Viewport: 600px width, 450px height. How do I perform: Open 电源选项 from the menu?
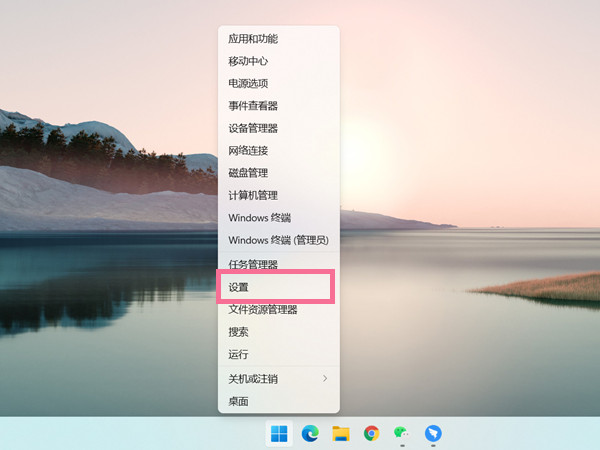[247, 84]
